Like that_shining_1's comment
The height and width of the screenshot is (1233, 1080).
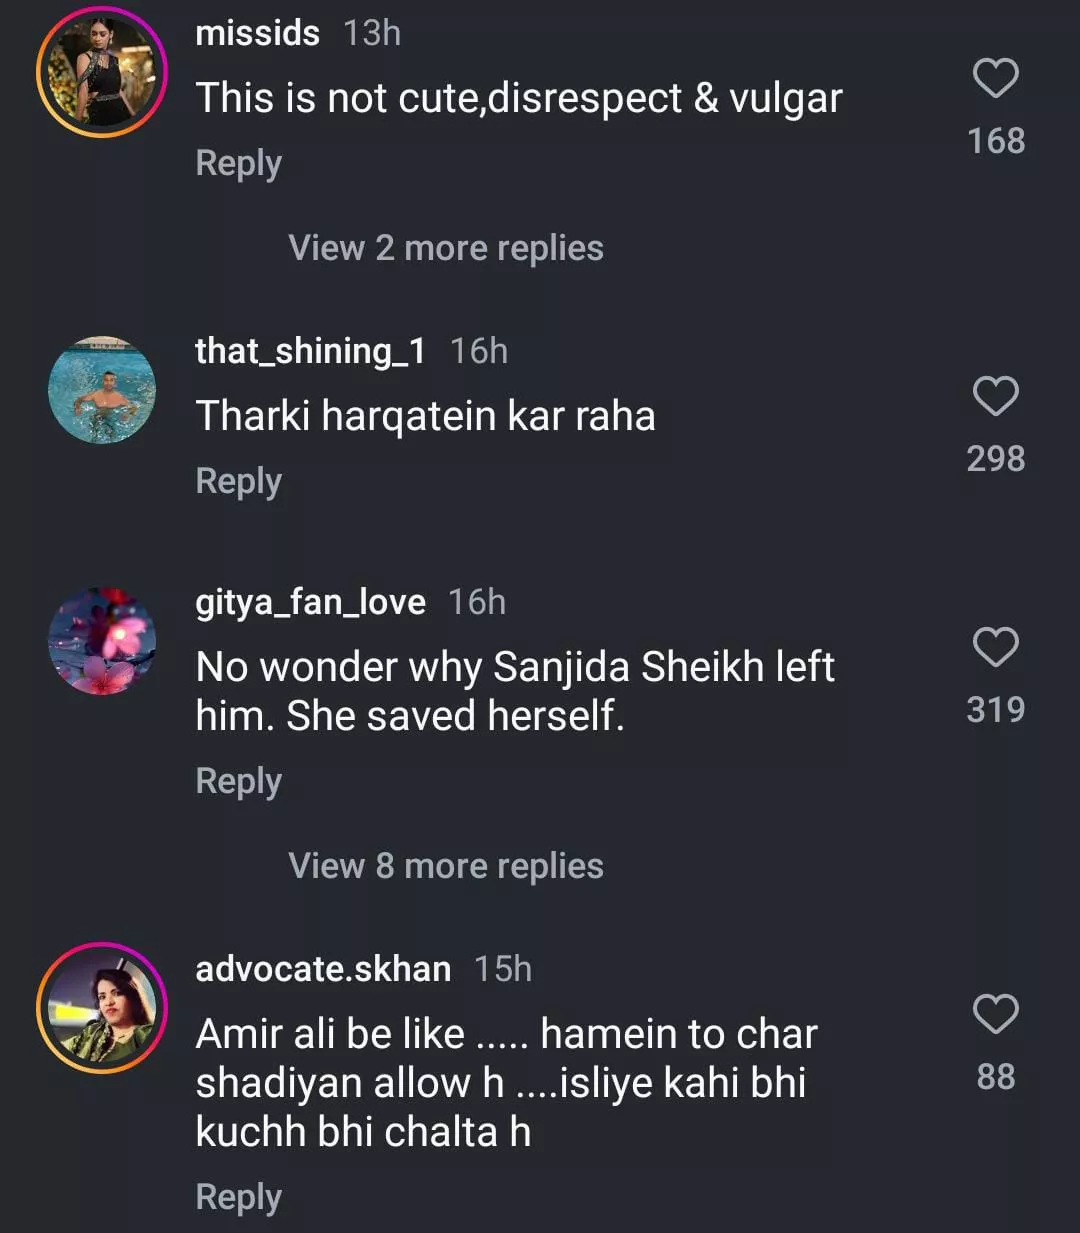tap(995, 397)
